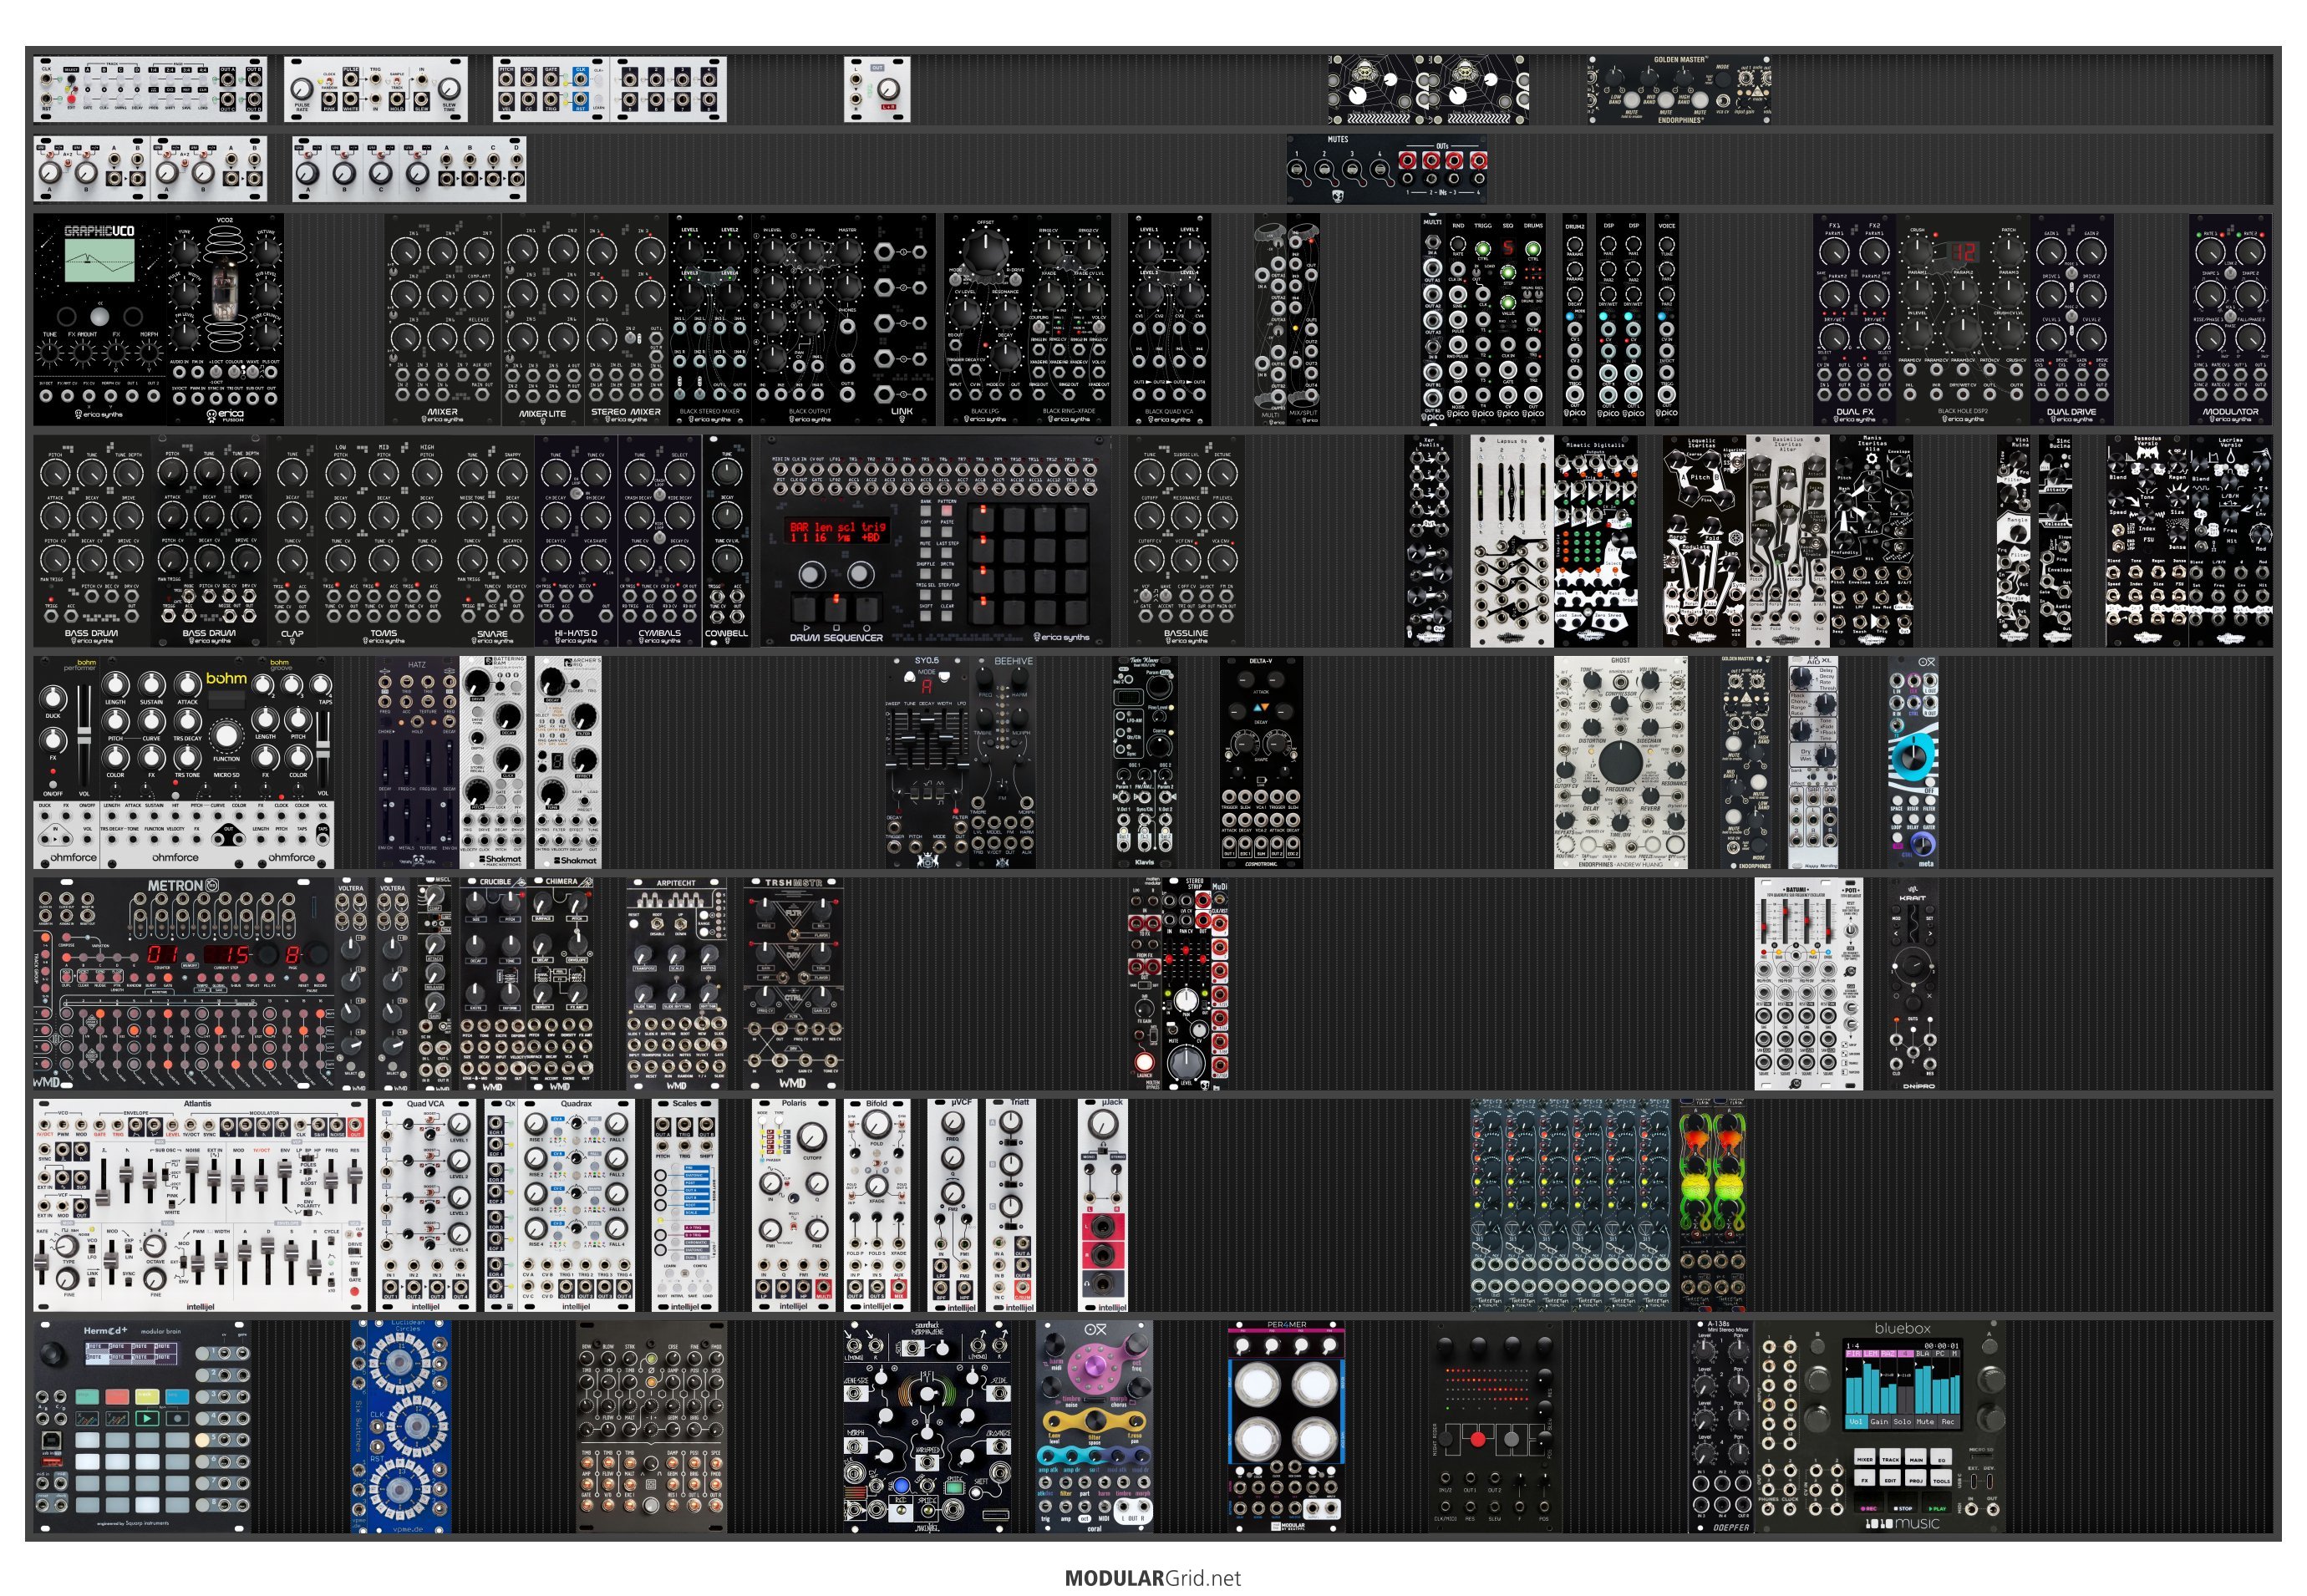Screen dimensions: 2307x1596
Task: Select the Hermod+ modular brain module
Action: pos(142,1427)
